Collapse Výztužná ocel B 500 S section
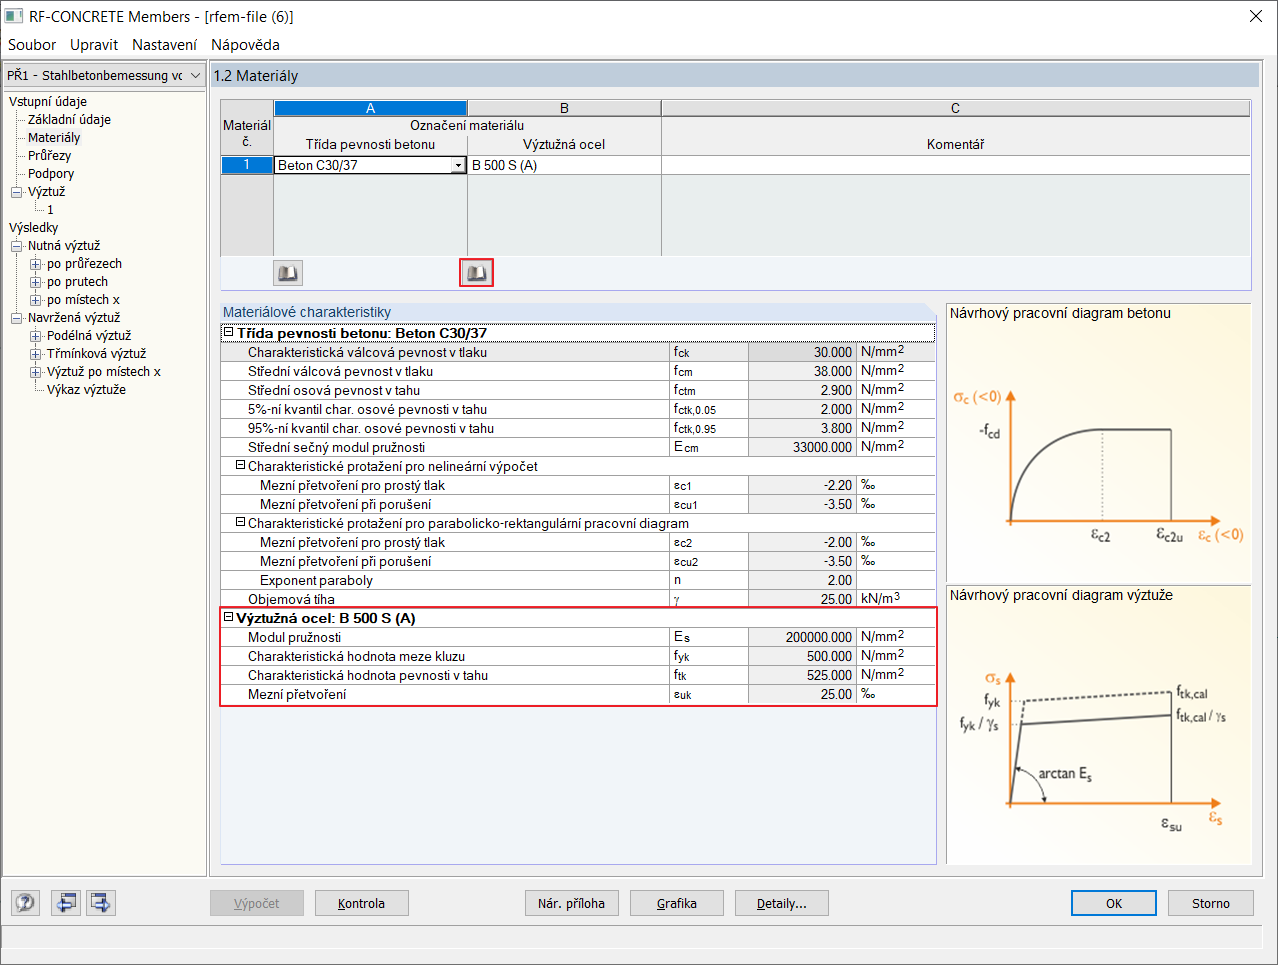 coord(228,617)
